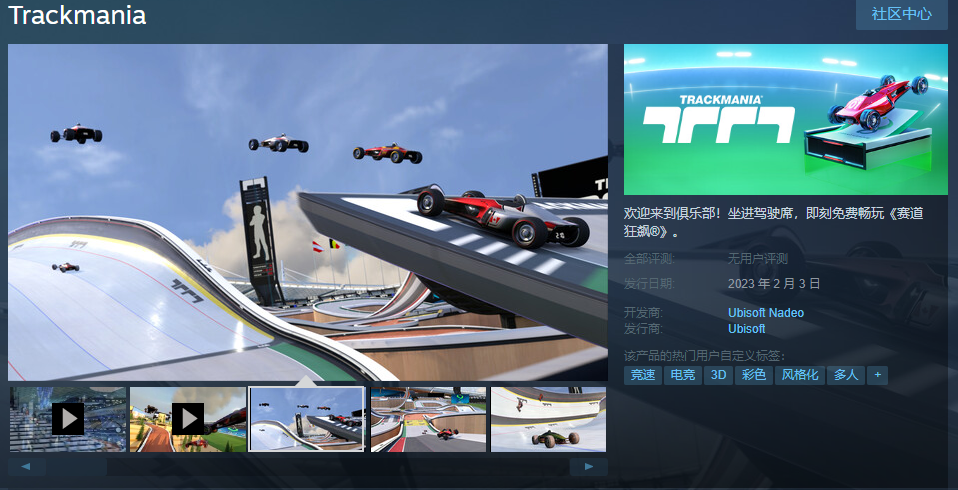Select the 电竞 tag
958x490 pixels.
pos(682,375)
